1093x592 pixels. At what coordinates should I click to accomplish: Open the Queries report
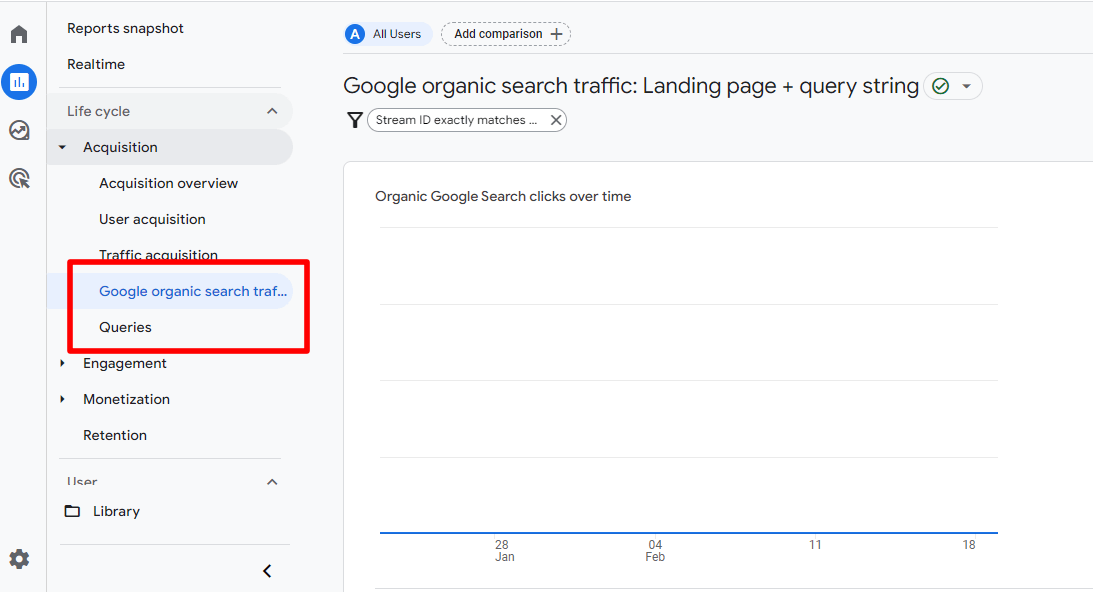coord(125,326)
